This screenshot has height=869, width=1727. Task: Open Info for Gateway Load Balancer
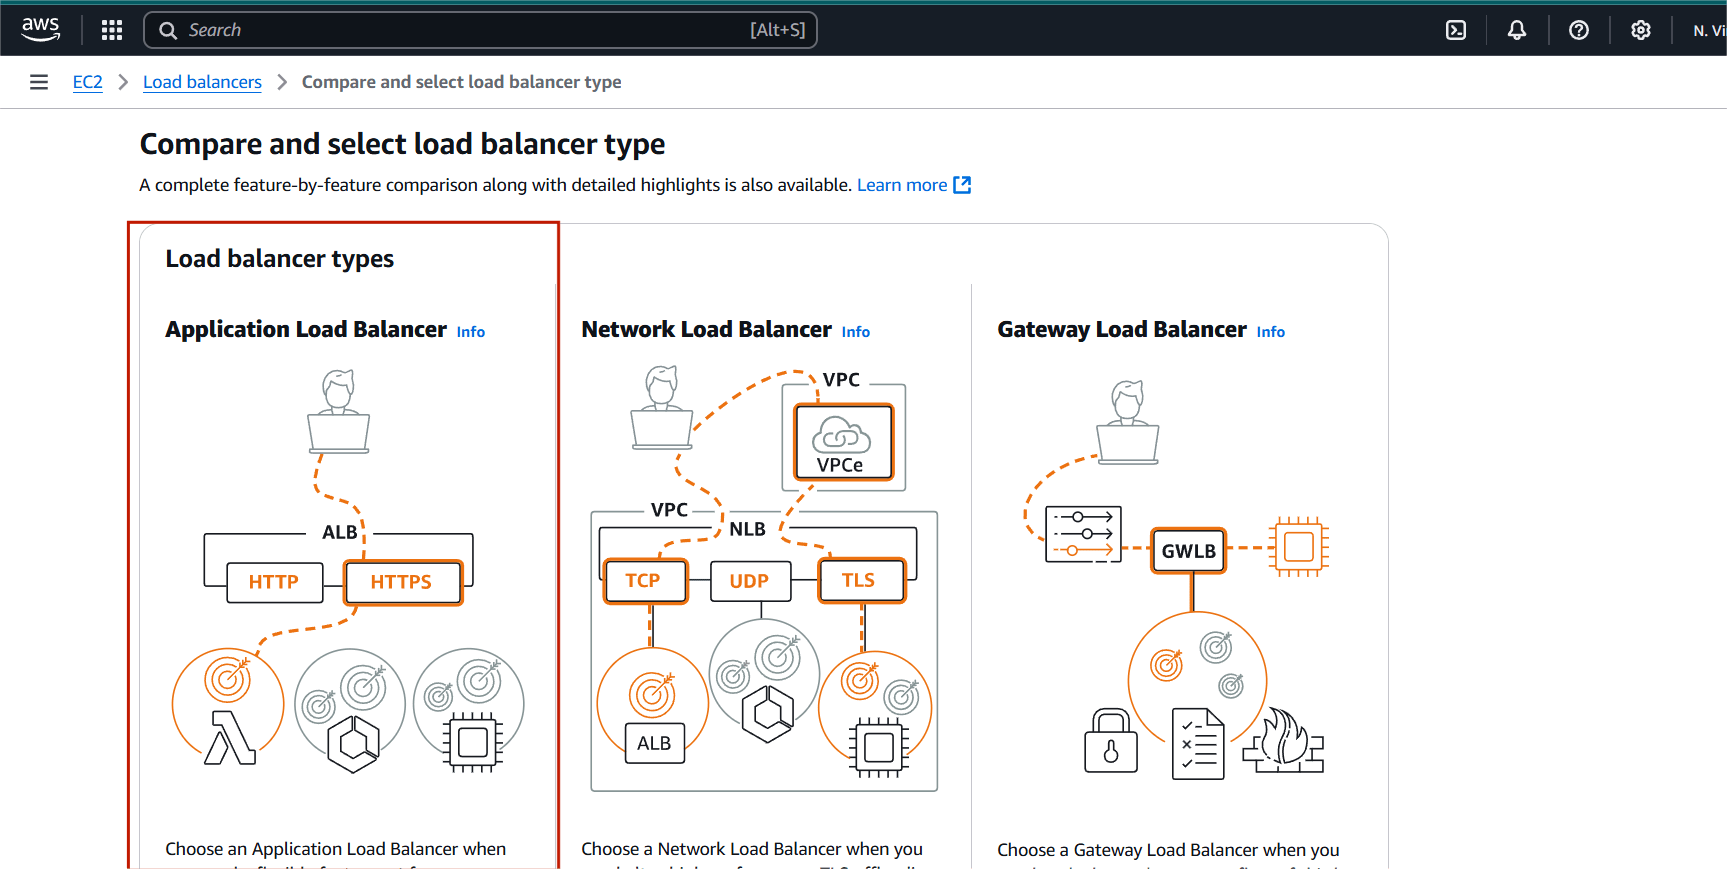click(1271, 332)
